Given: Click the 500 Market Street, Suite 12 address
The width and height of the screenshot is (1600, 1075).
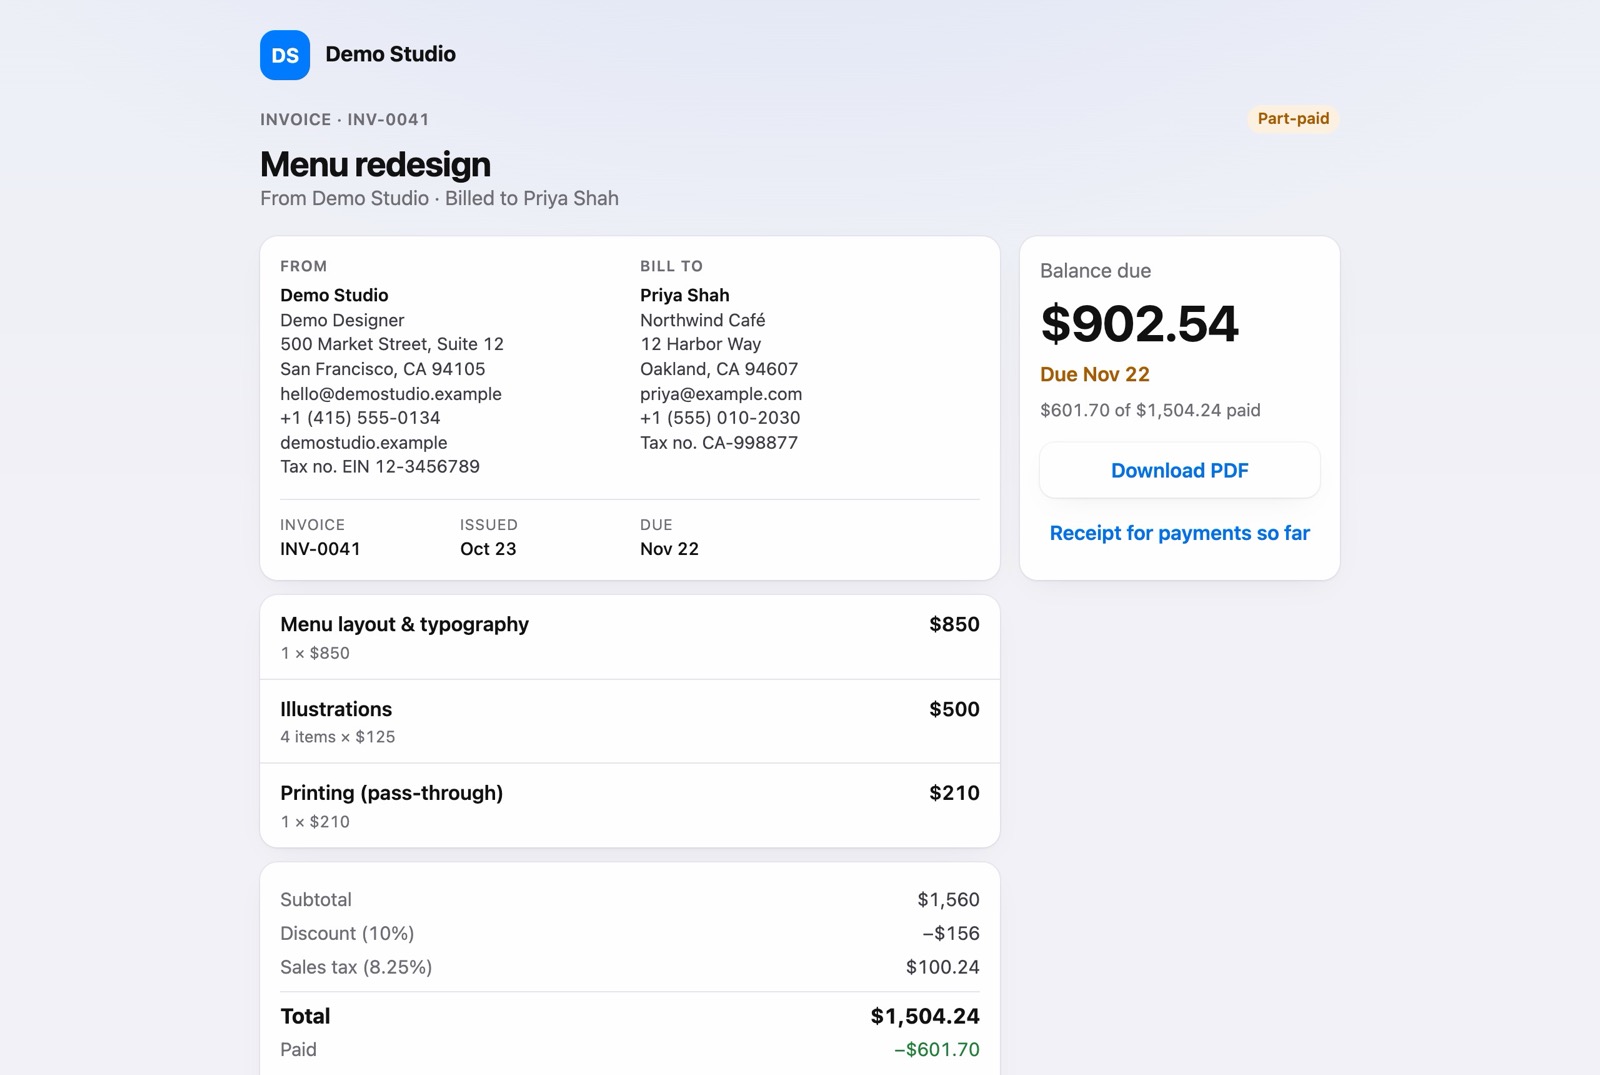Looking at the screenshot, I should [392, 344].
